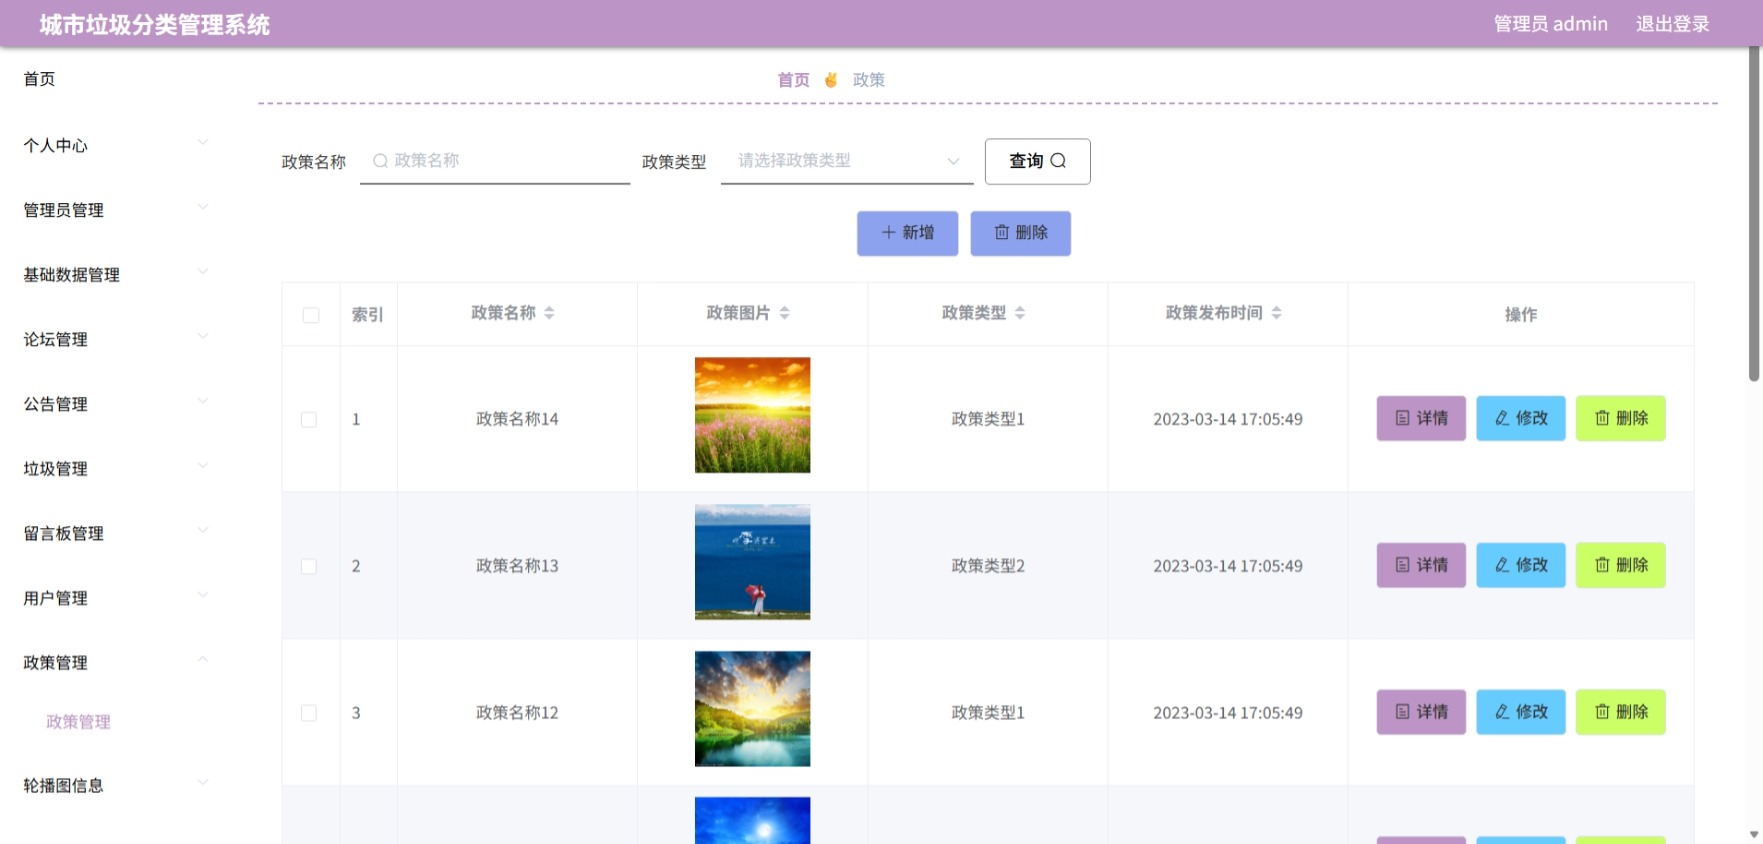Click the 新增 add button
This screenshot has width=1763, height=844.
pos(907,233)
